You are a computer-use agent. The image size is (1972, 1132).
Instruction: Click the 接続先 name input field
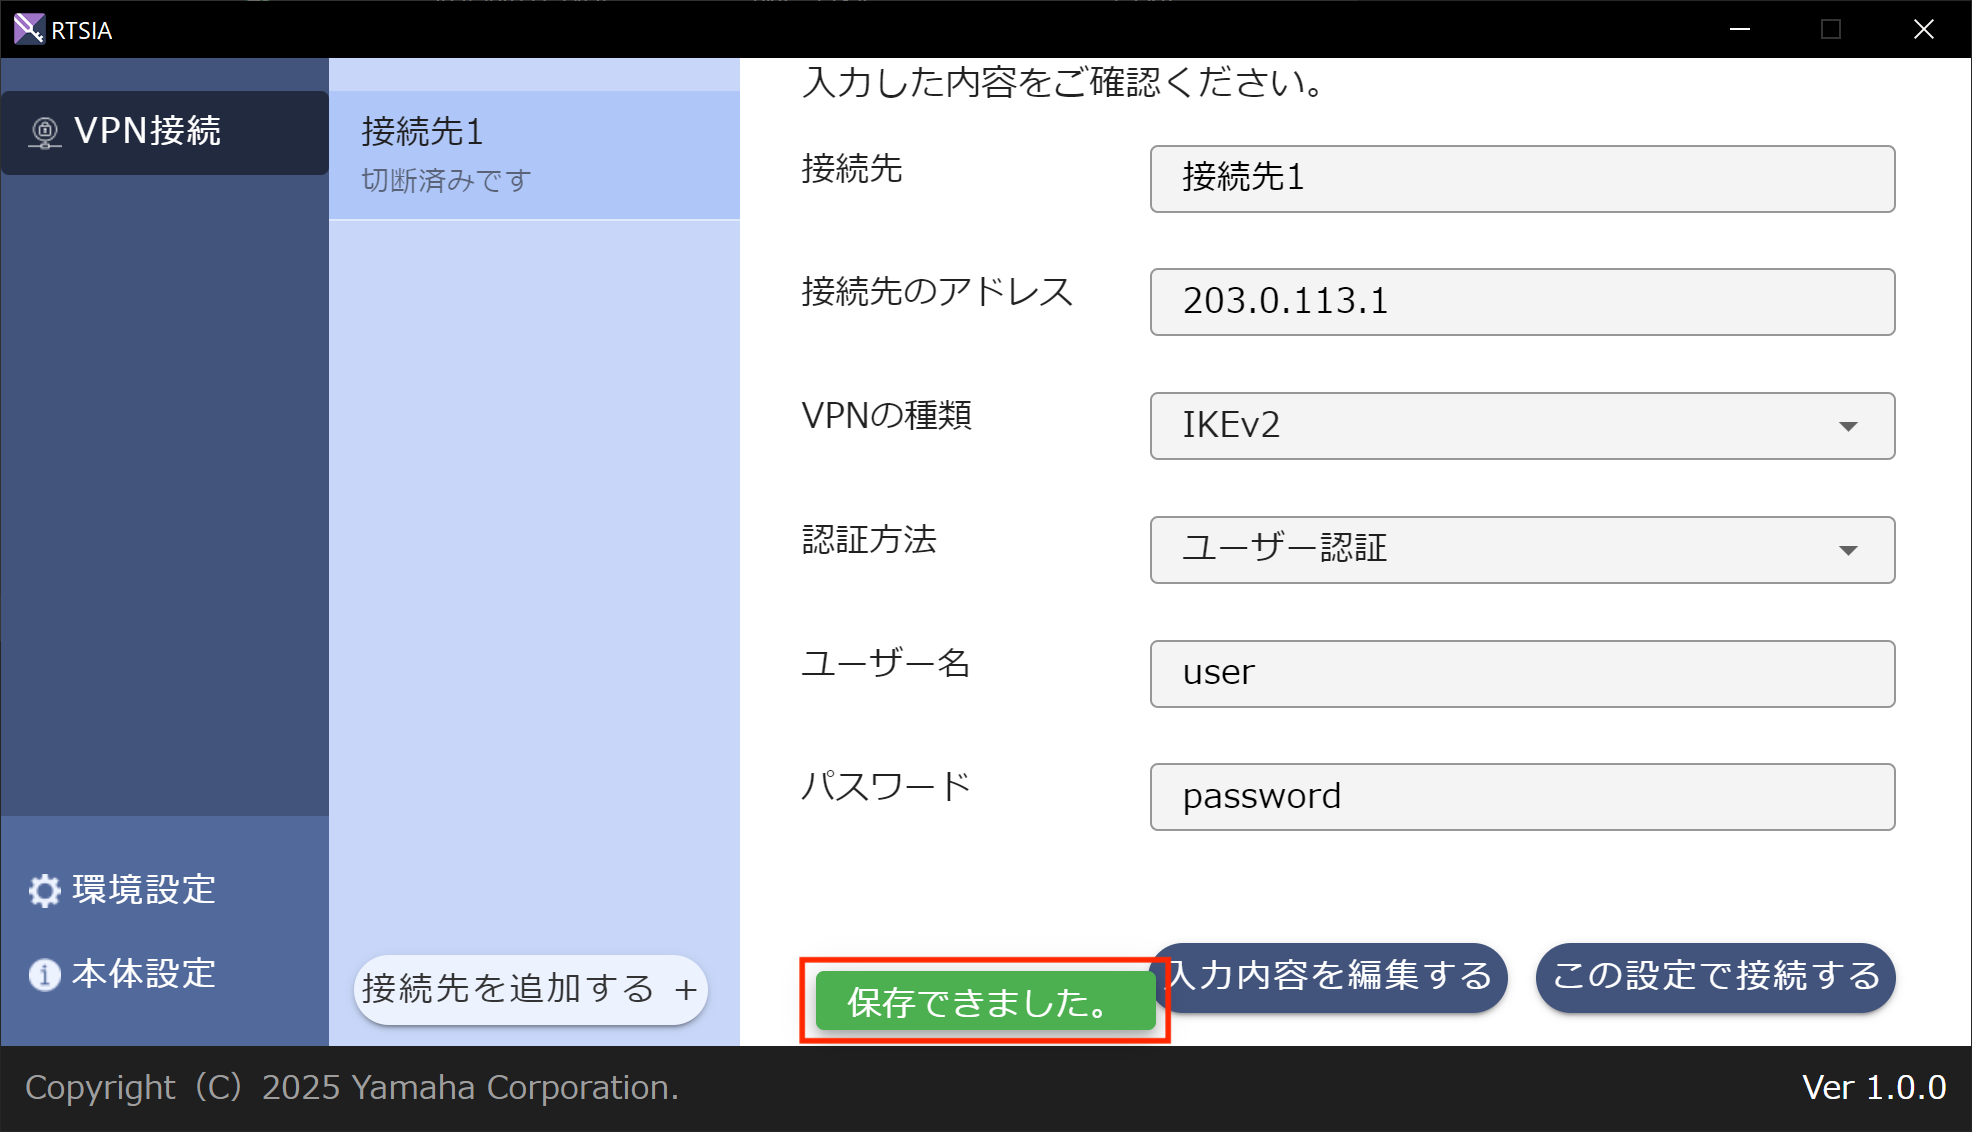pyautogui.click(x=1521, y=179)
